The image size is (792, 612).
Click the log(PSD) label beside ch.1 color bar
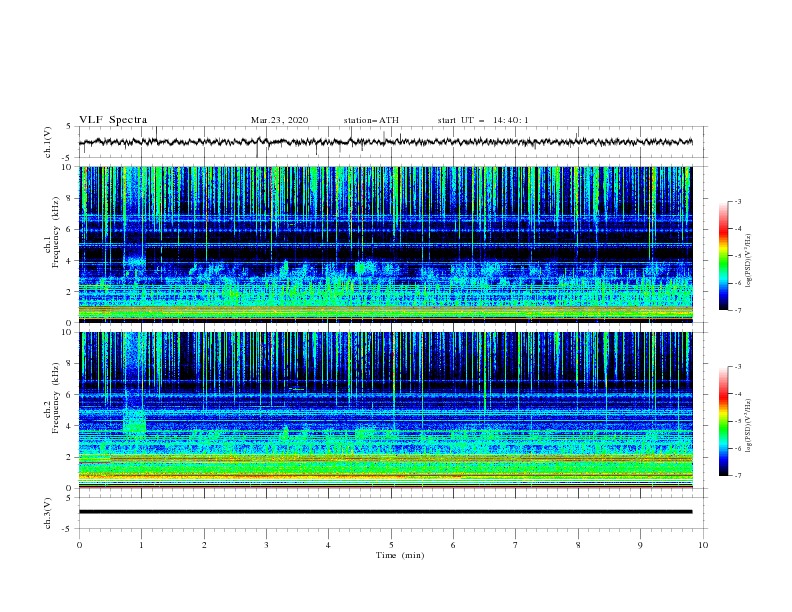coord(749,261)
